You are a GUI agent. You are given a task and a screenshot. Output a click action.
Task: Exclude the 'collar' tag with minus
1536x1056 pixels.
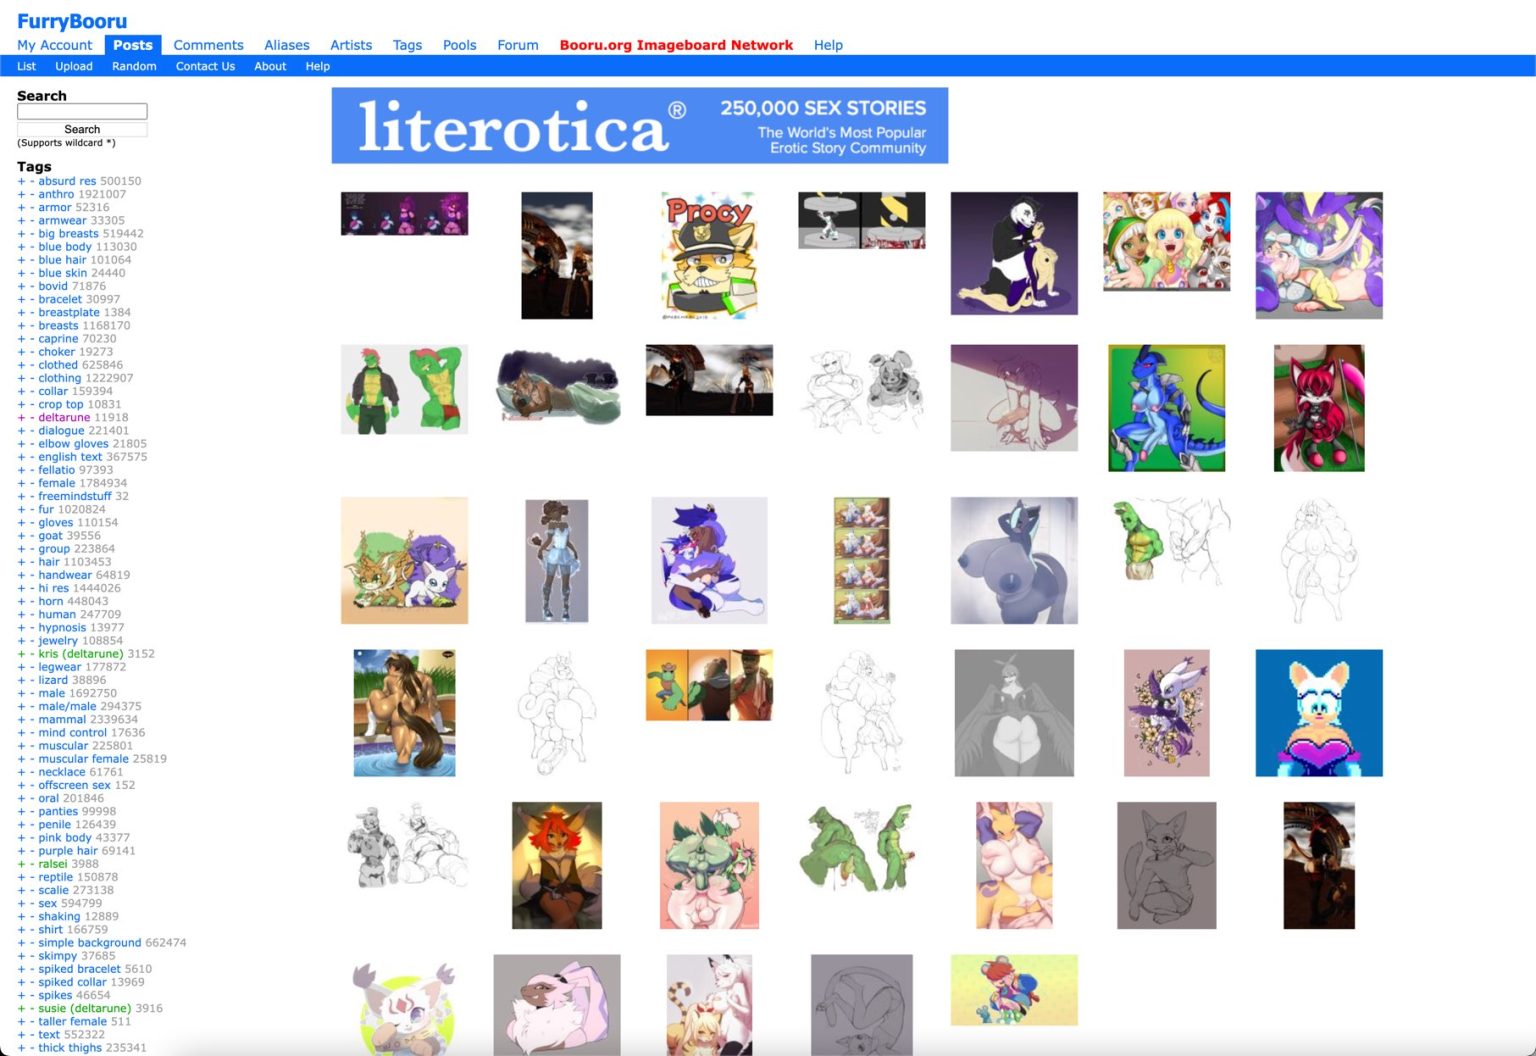[32, 391]
